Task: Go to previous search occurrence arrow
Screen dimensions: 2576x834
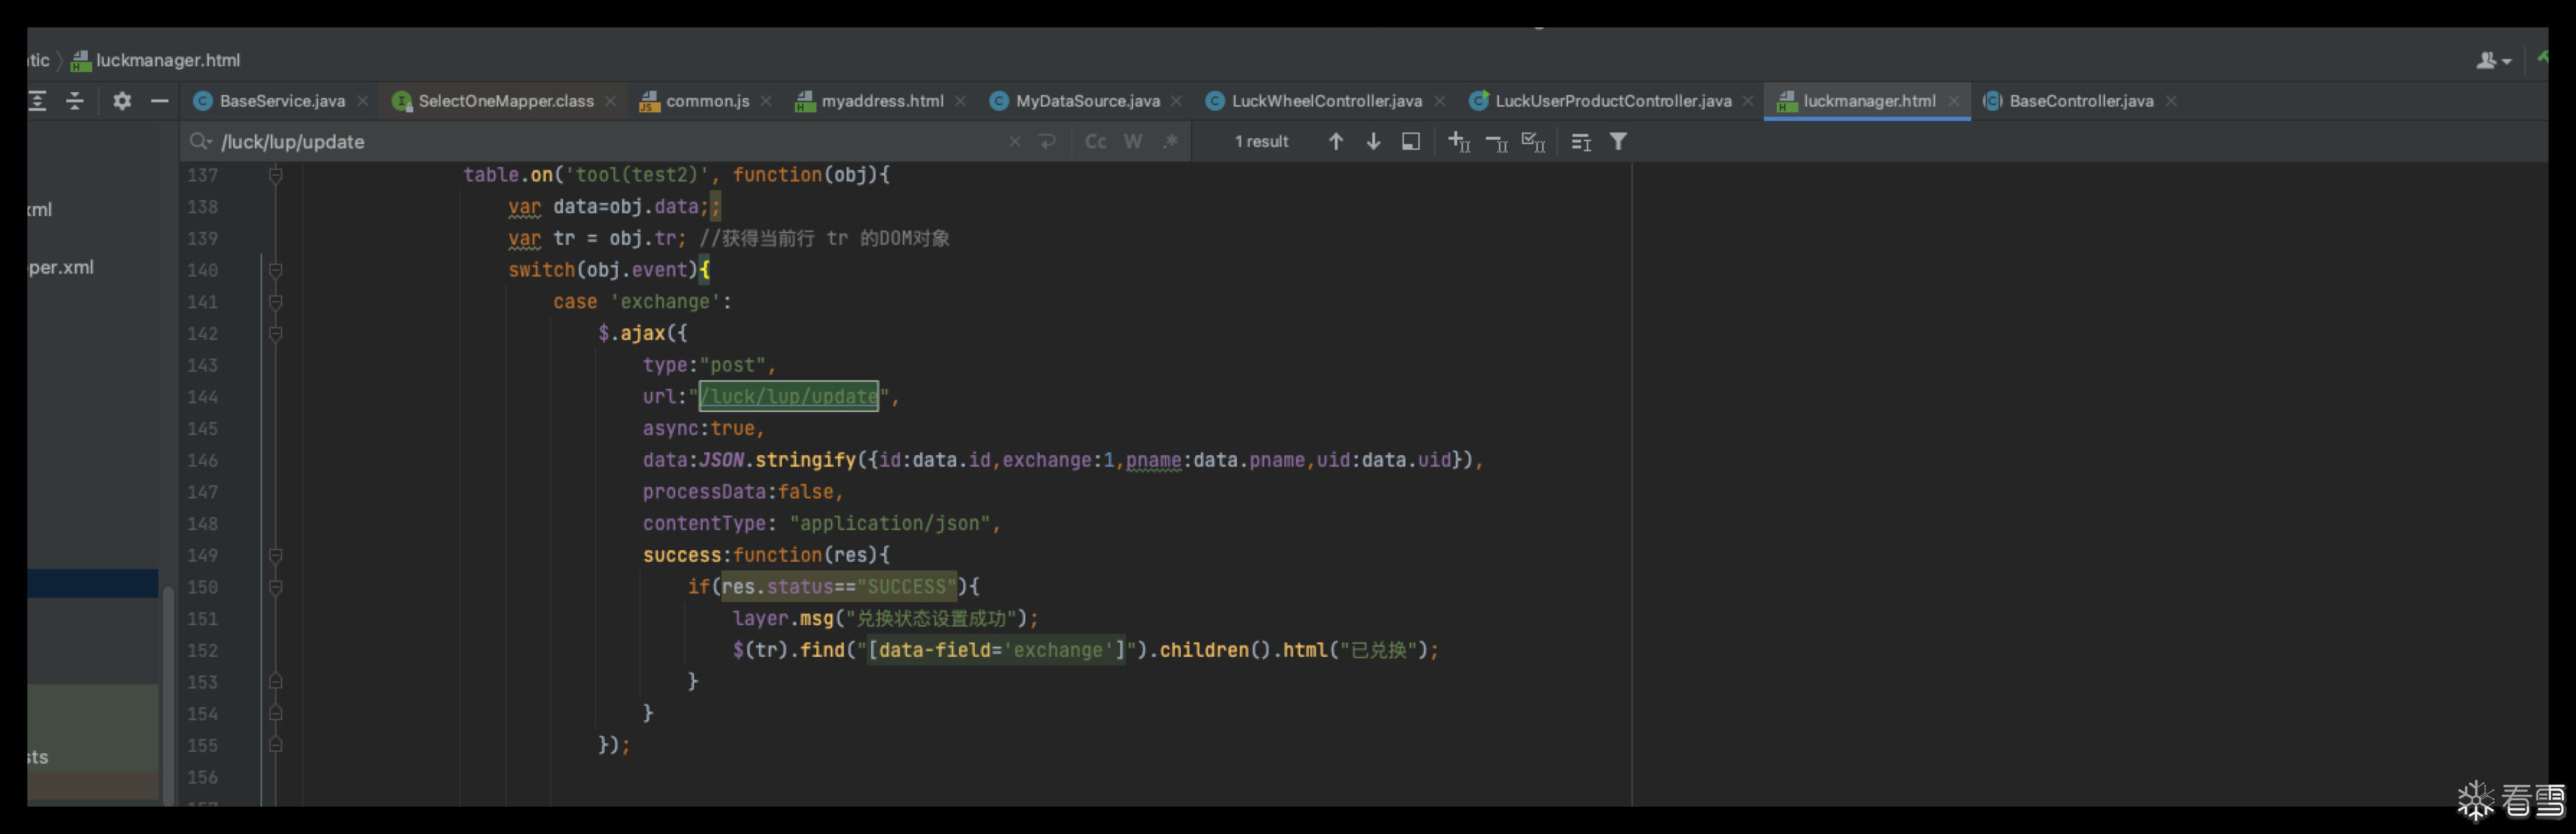Action: (x=1335, y=142)
